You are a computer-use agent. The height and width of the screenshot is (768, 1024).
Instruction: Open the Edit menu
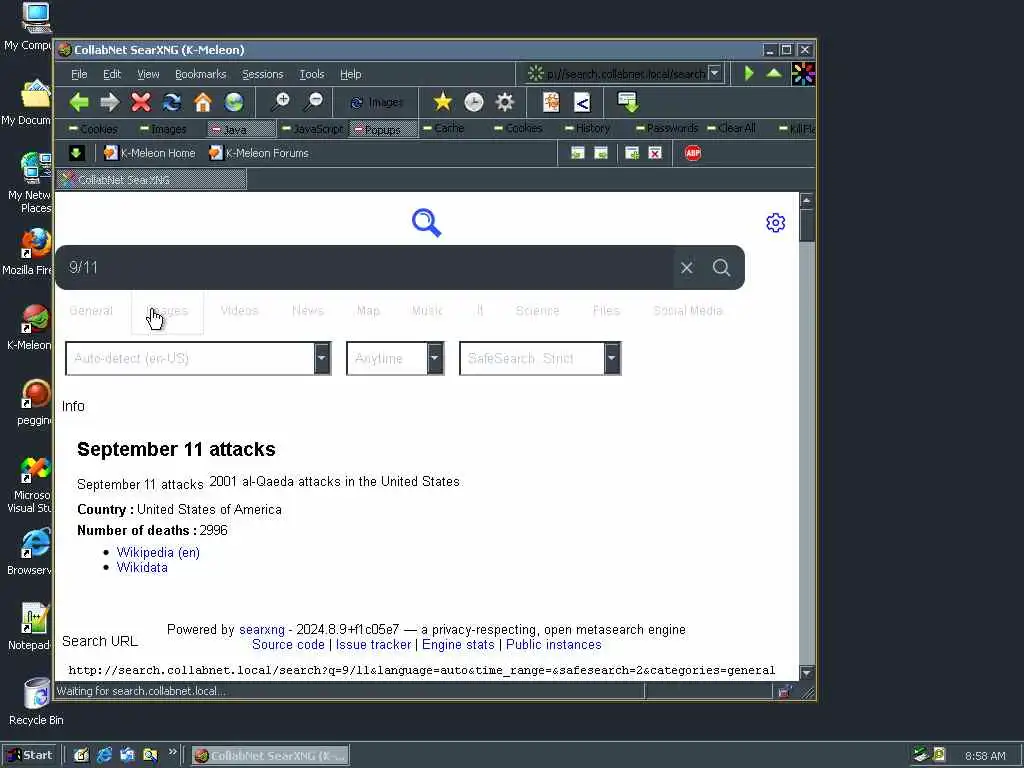(112, 74)
